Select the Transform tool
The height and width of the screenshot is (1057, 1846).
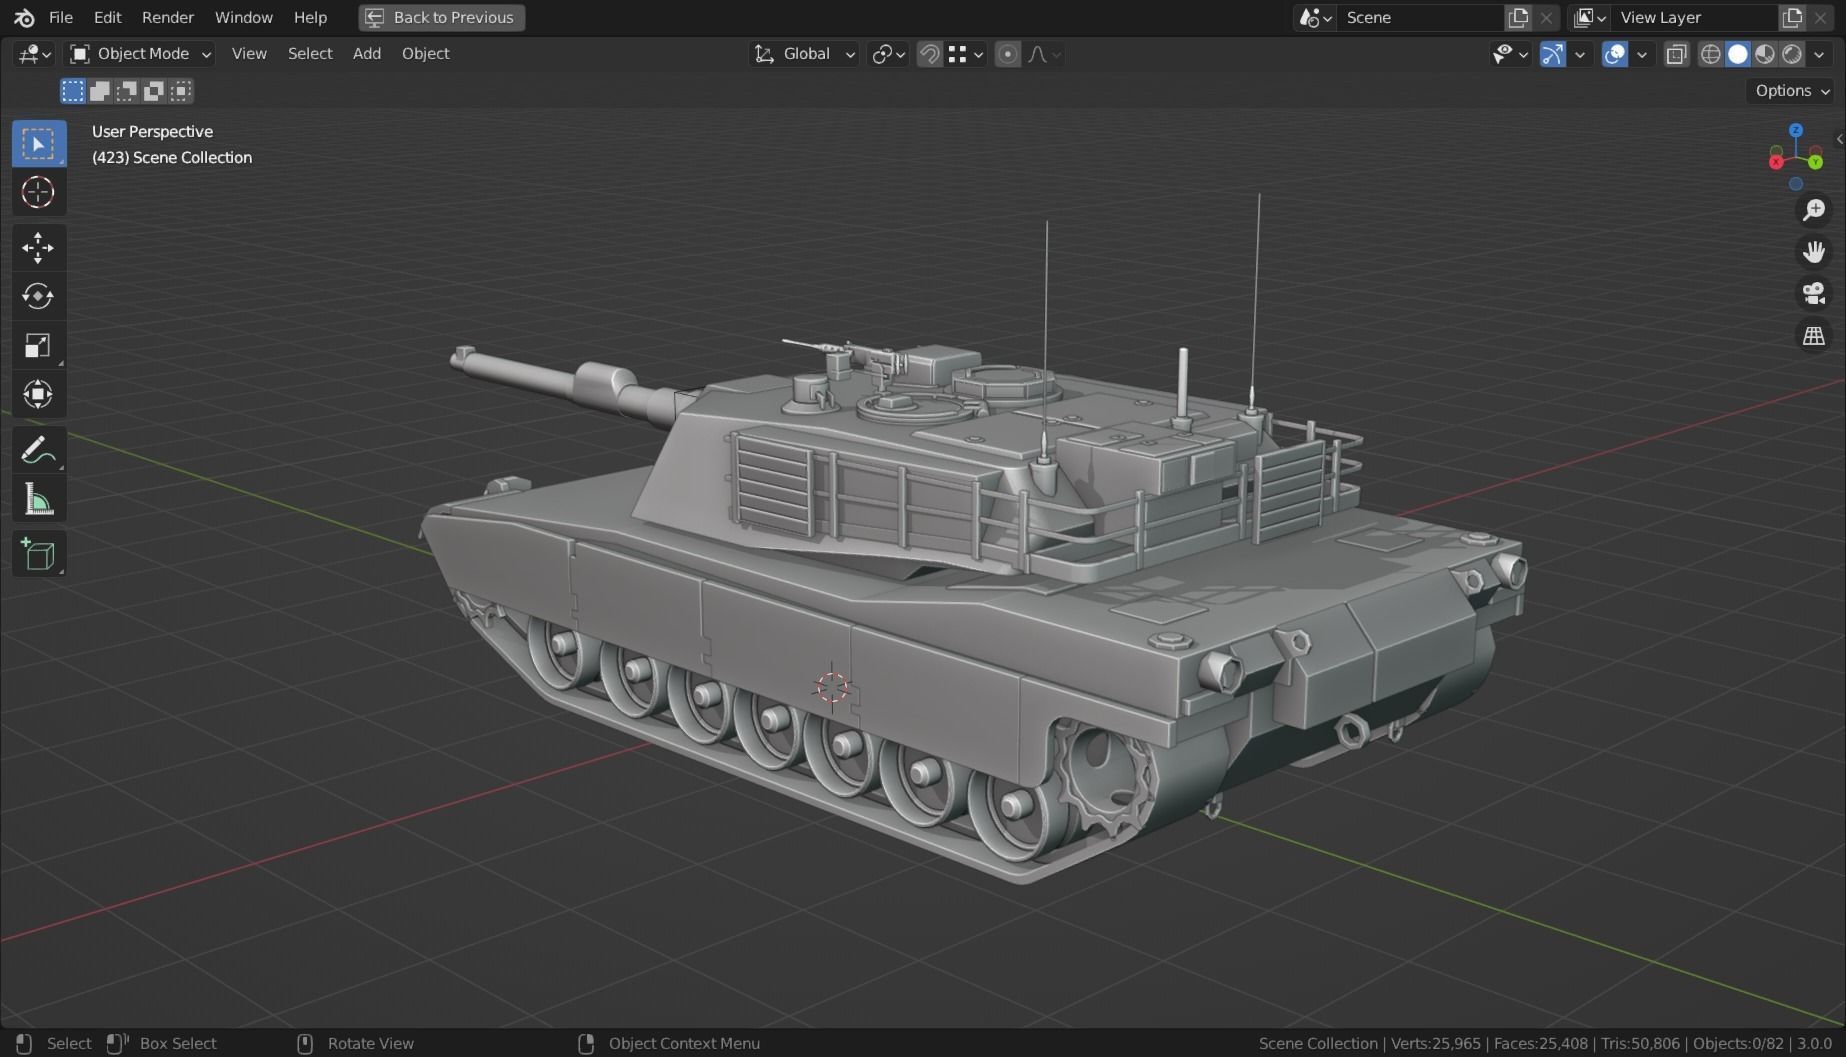pyautogui.click(x=38, y=394)
